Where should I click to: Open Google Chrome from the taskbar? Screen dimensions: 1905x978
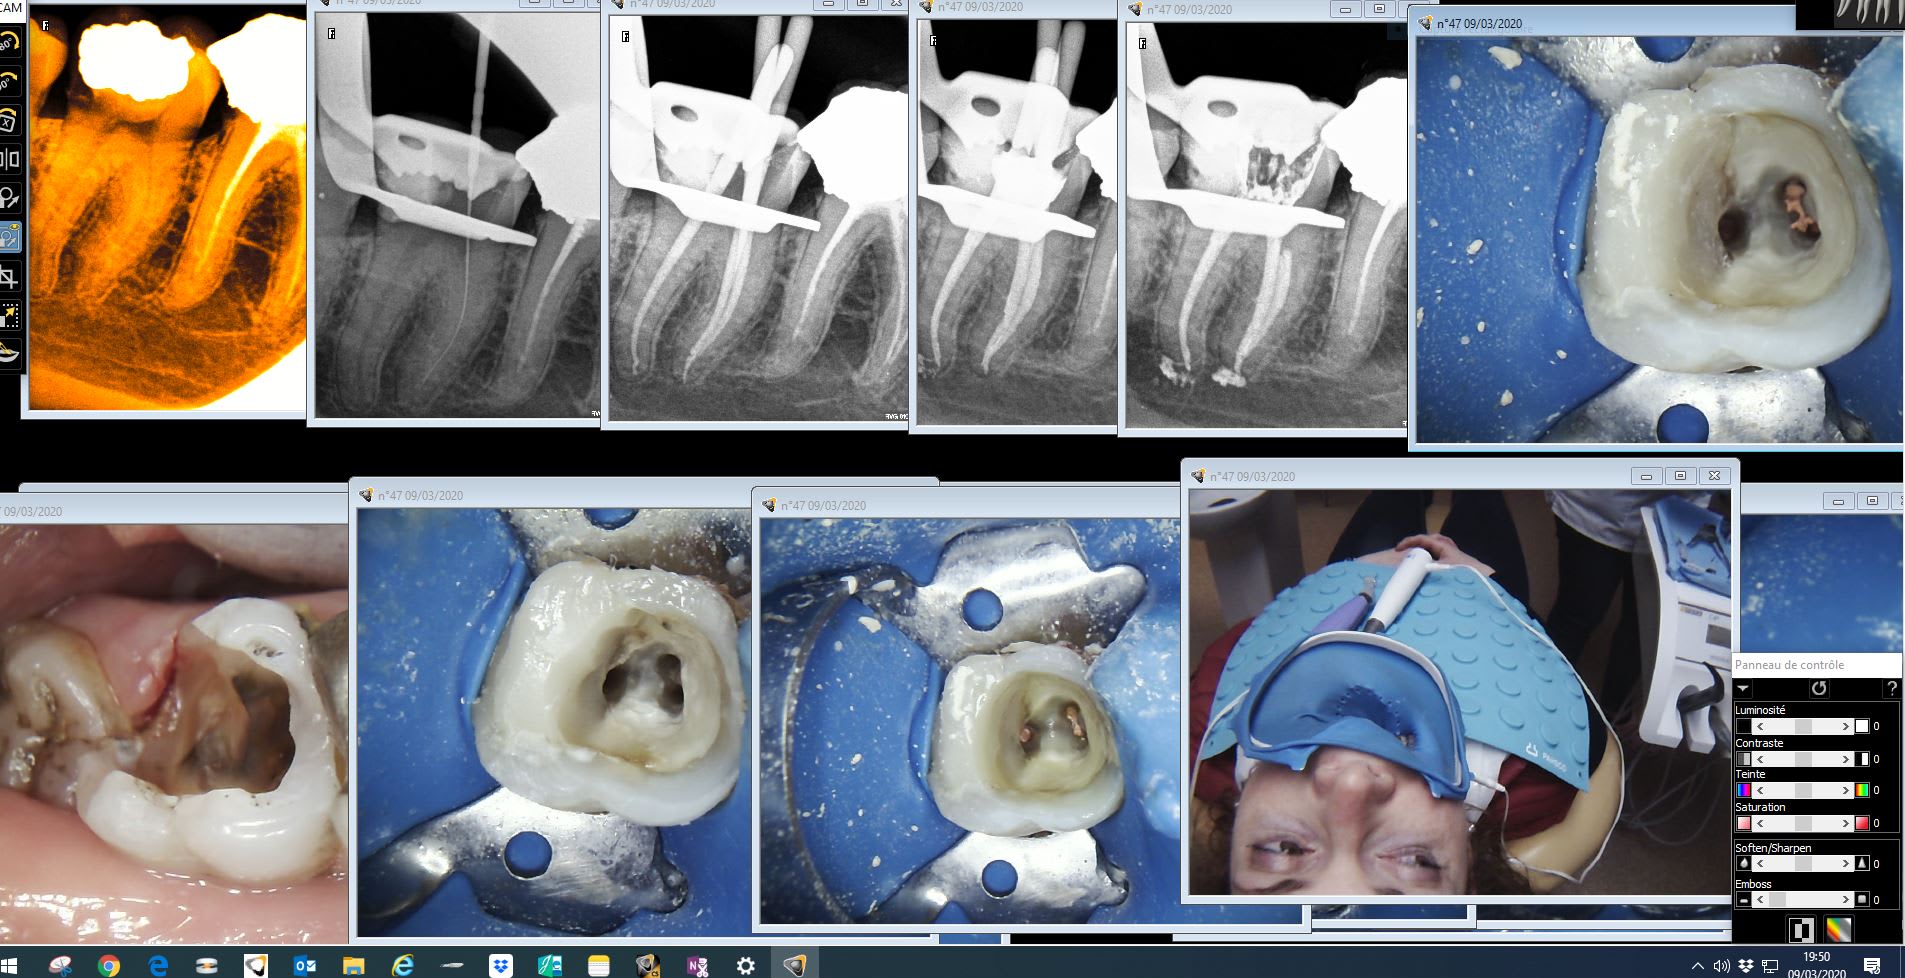[109, 965]
